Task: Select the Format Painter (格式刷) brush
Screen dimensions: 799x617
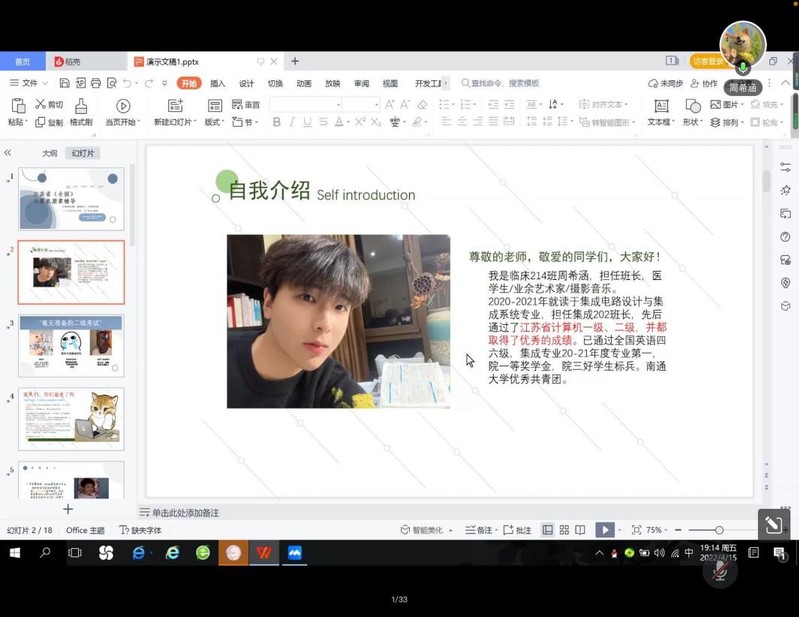Action: (x=81, y=106)
